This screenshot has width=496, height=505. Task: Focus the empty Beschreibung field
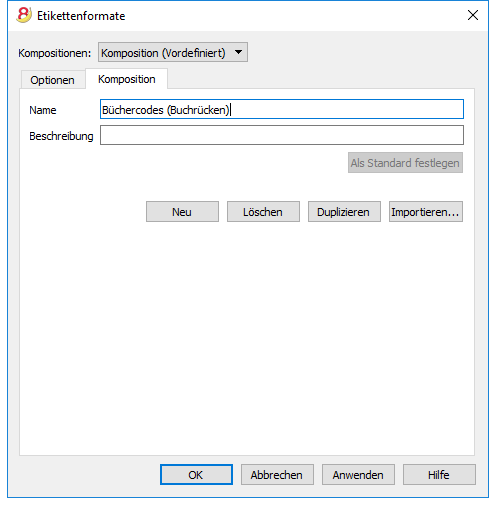282,135
